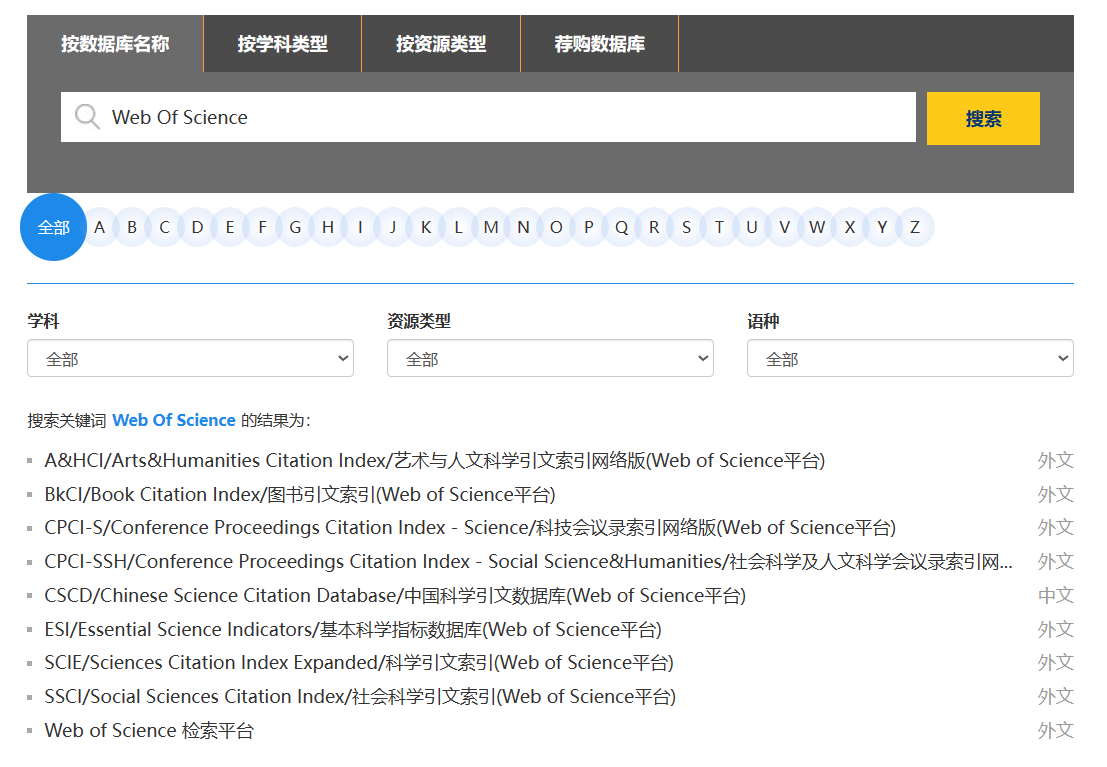The image size is (1107, 767).
Task: Filter databases by letter B
Action: [x=132, y=227]
